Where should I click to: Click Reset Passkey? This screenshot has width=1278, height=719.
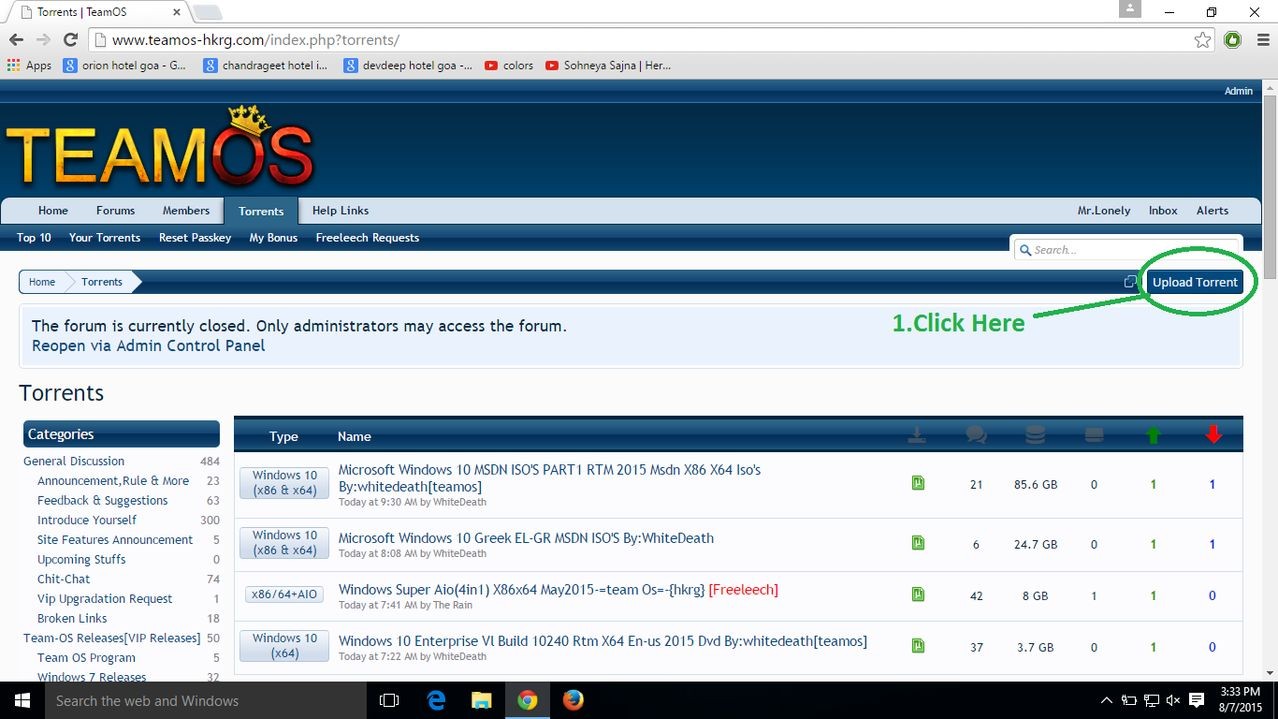(x=195, y=238)
